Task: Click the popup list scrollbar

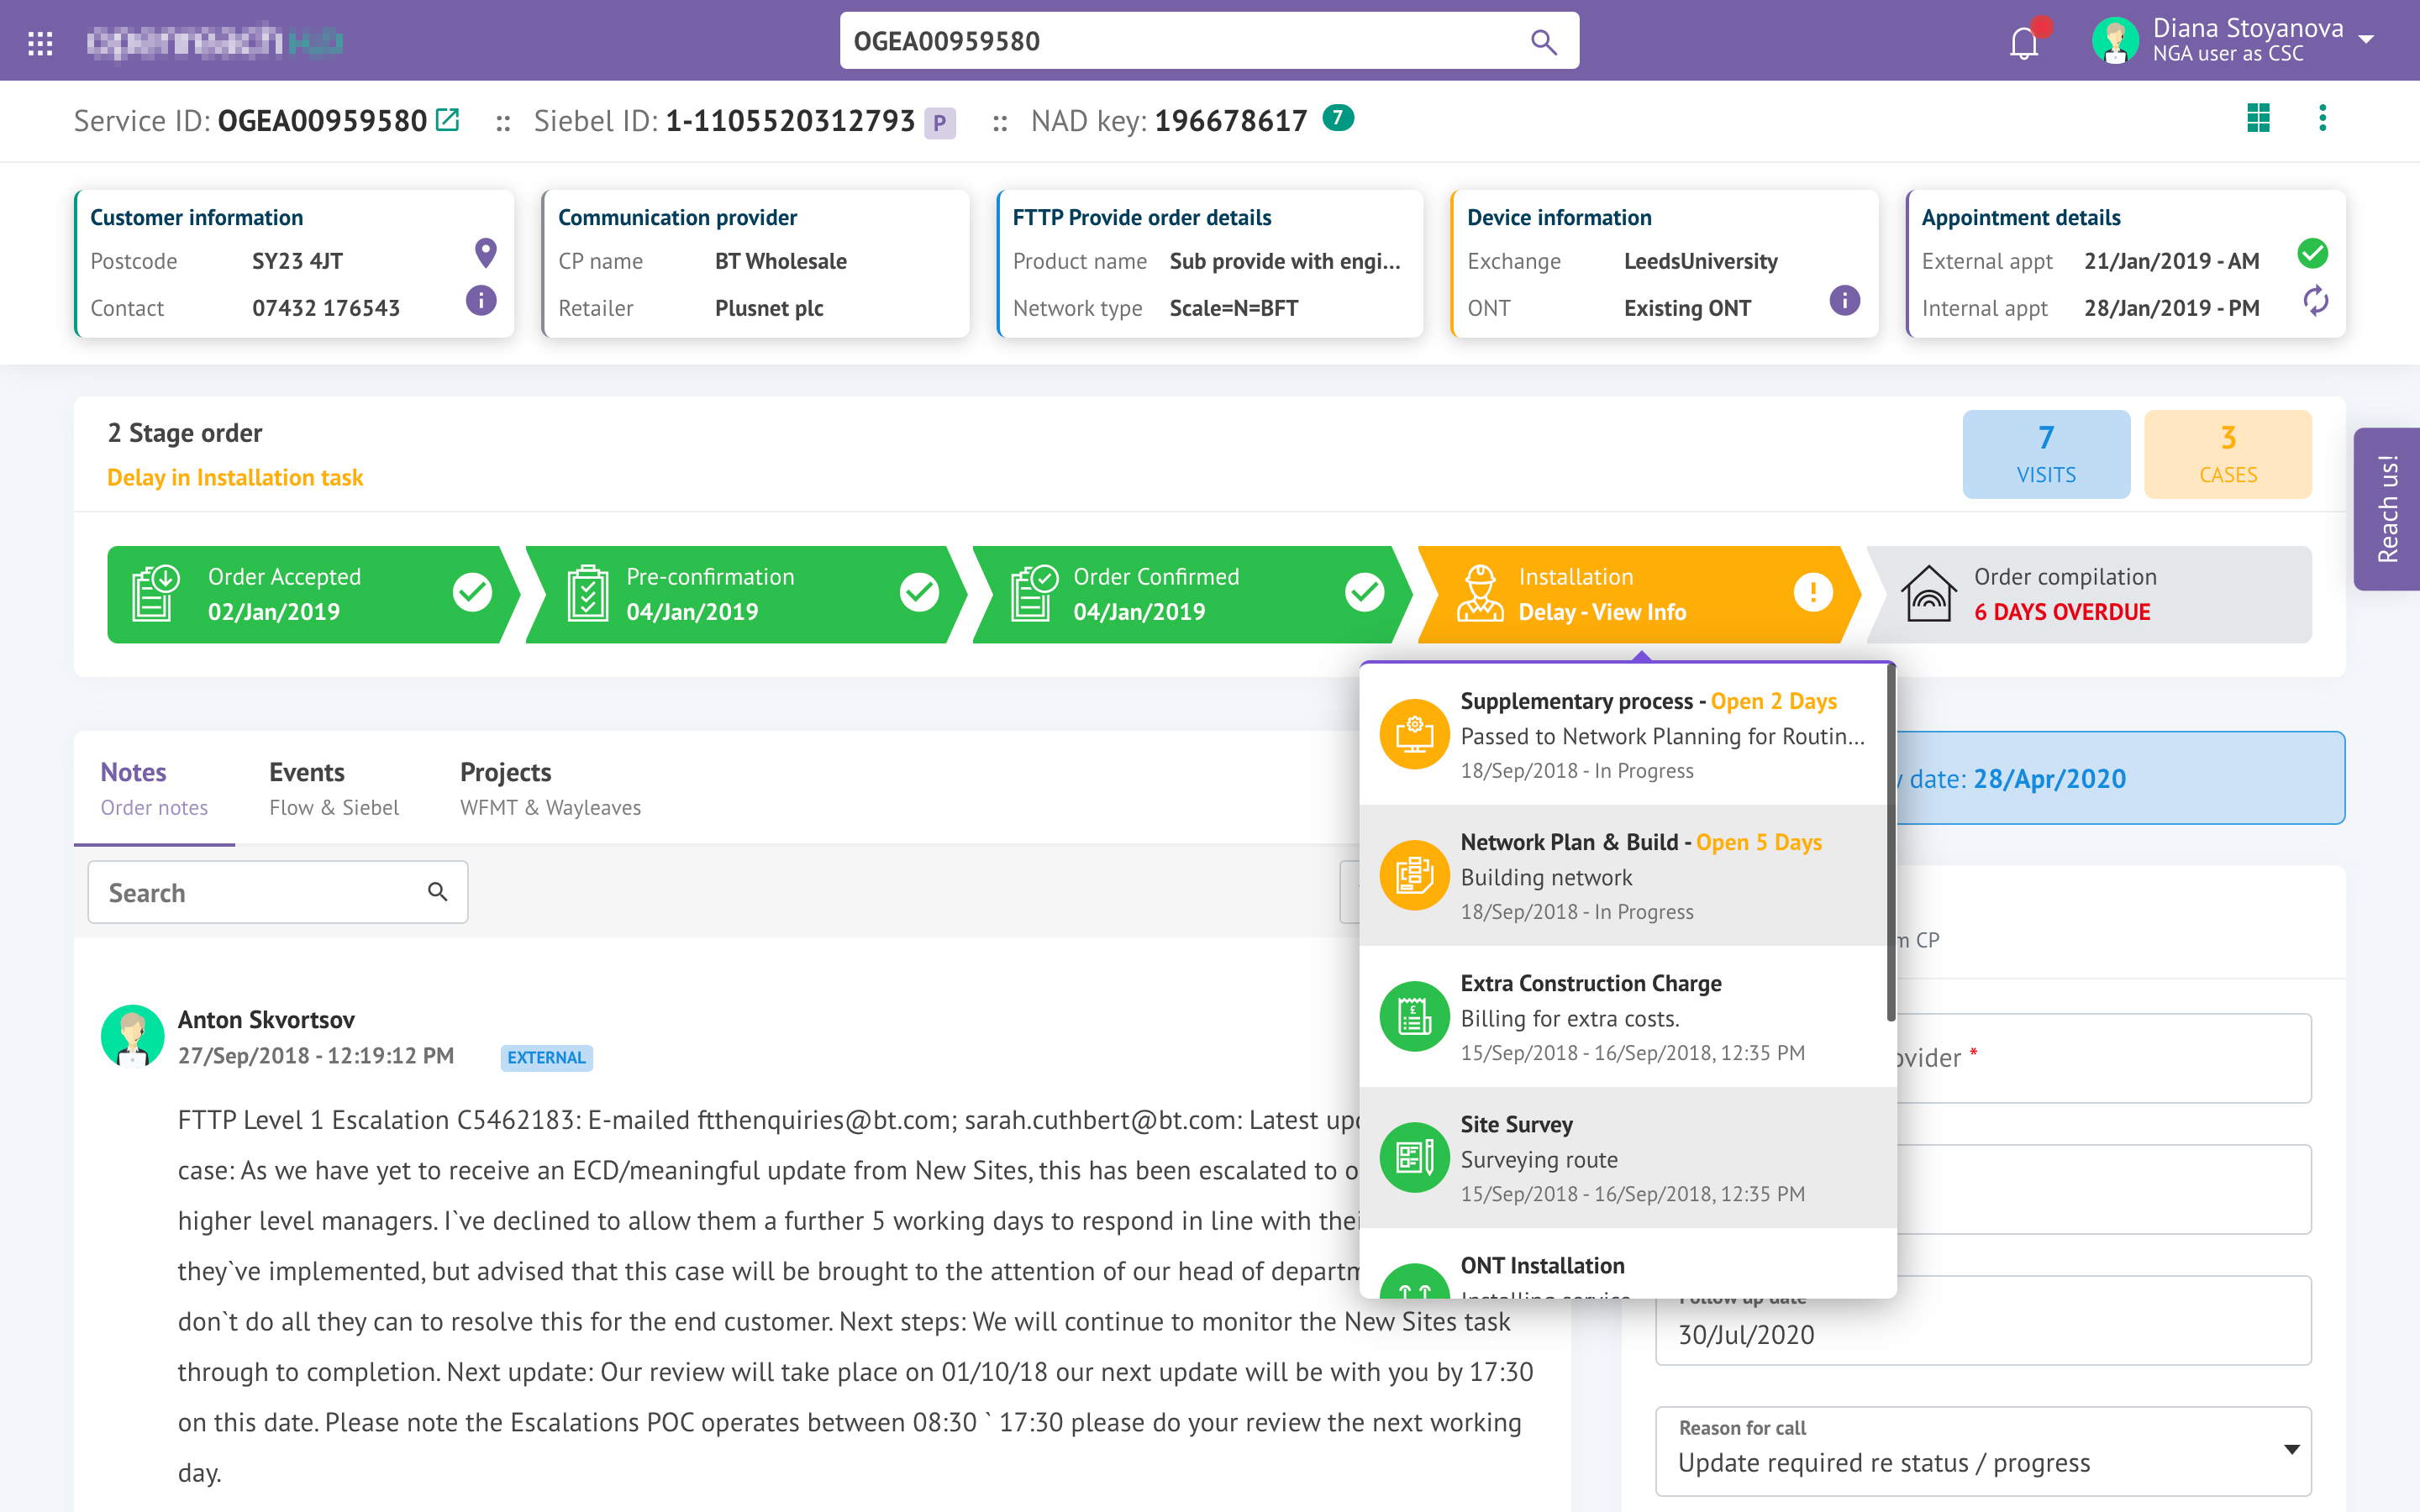Action: 1890,842
